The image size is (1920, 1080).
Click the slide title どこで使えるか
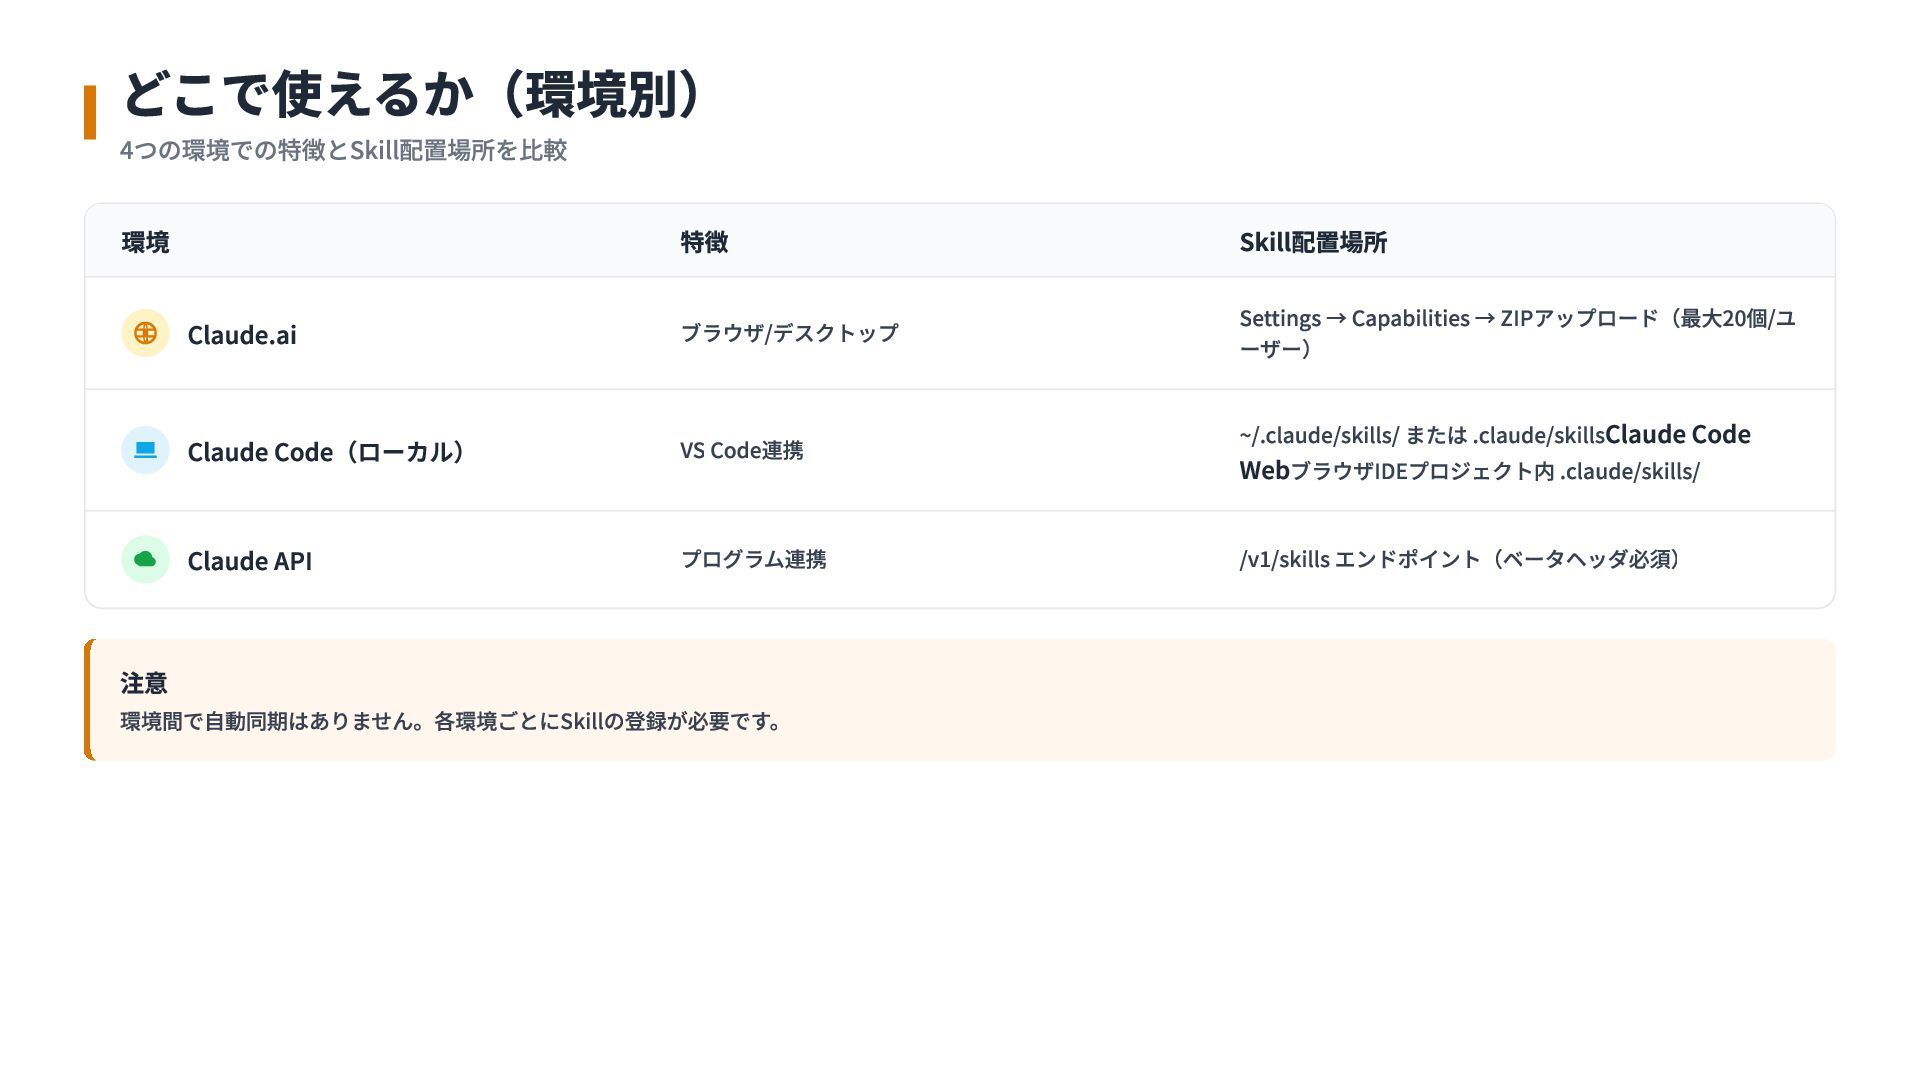(x=412, y=95)
